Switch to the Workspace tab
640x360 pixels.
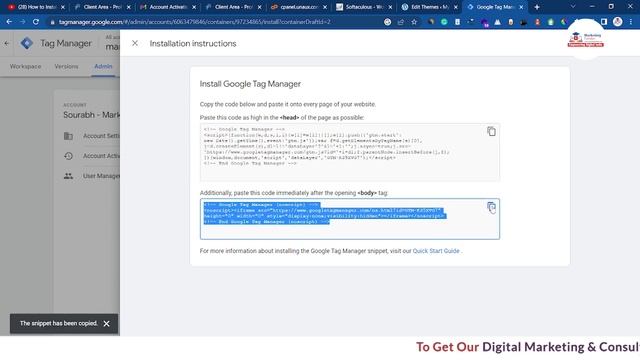tap(25, 66)
